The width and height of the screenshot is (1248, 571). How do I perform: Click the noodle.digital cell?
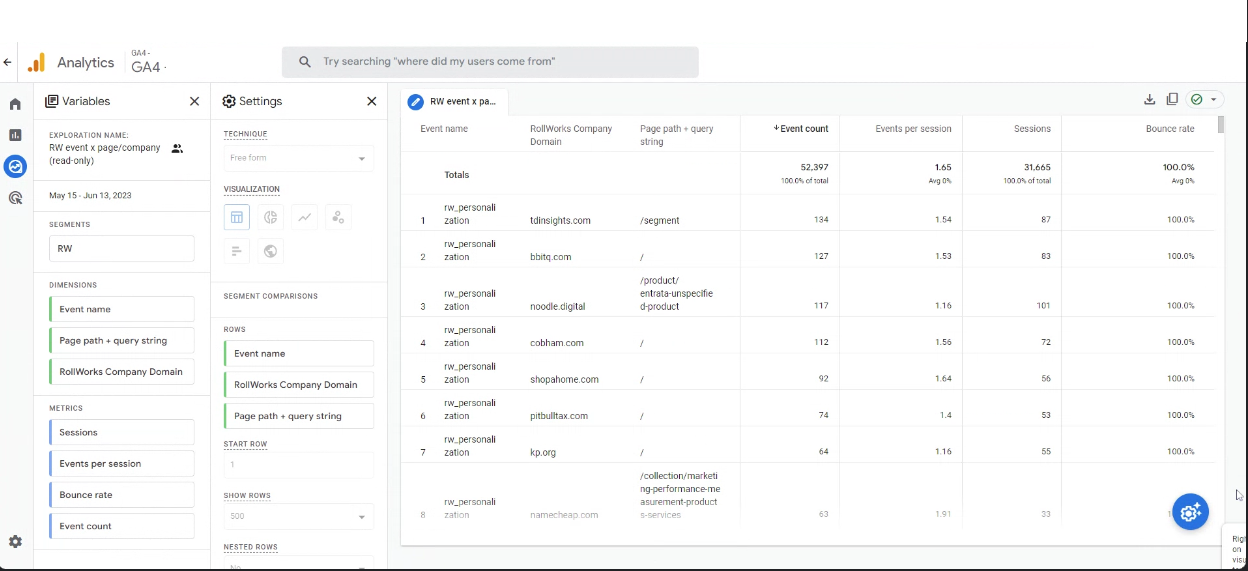coord(558,307)
